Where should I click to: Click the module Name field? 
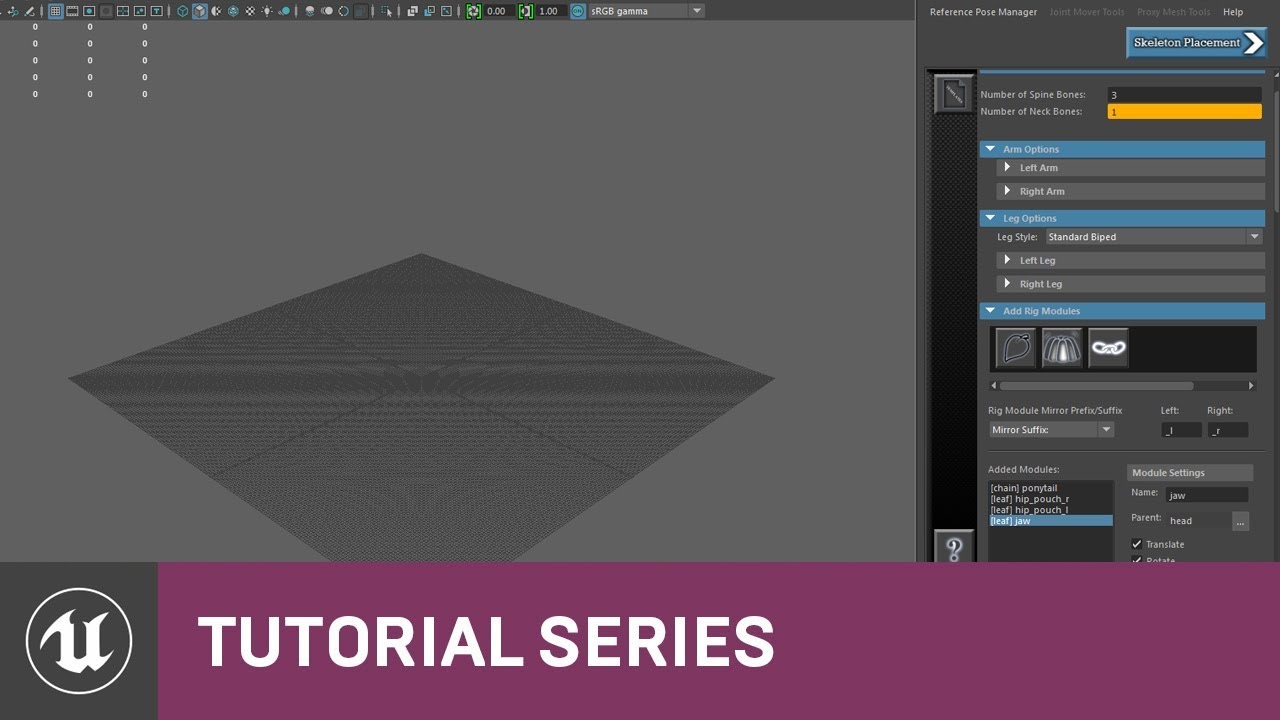[1207, 495]
